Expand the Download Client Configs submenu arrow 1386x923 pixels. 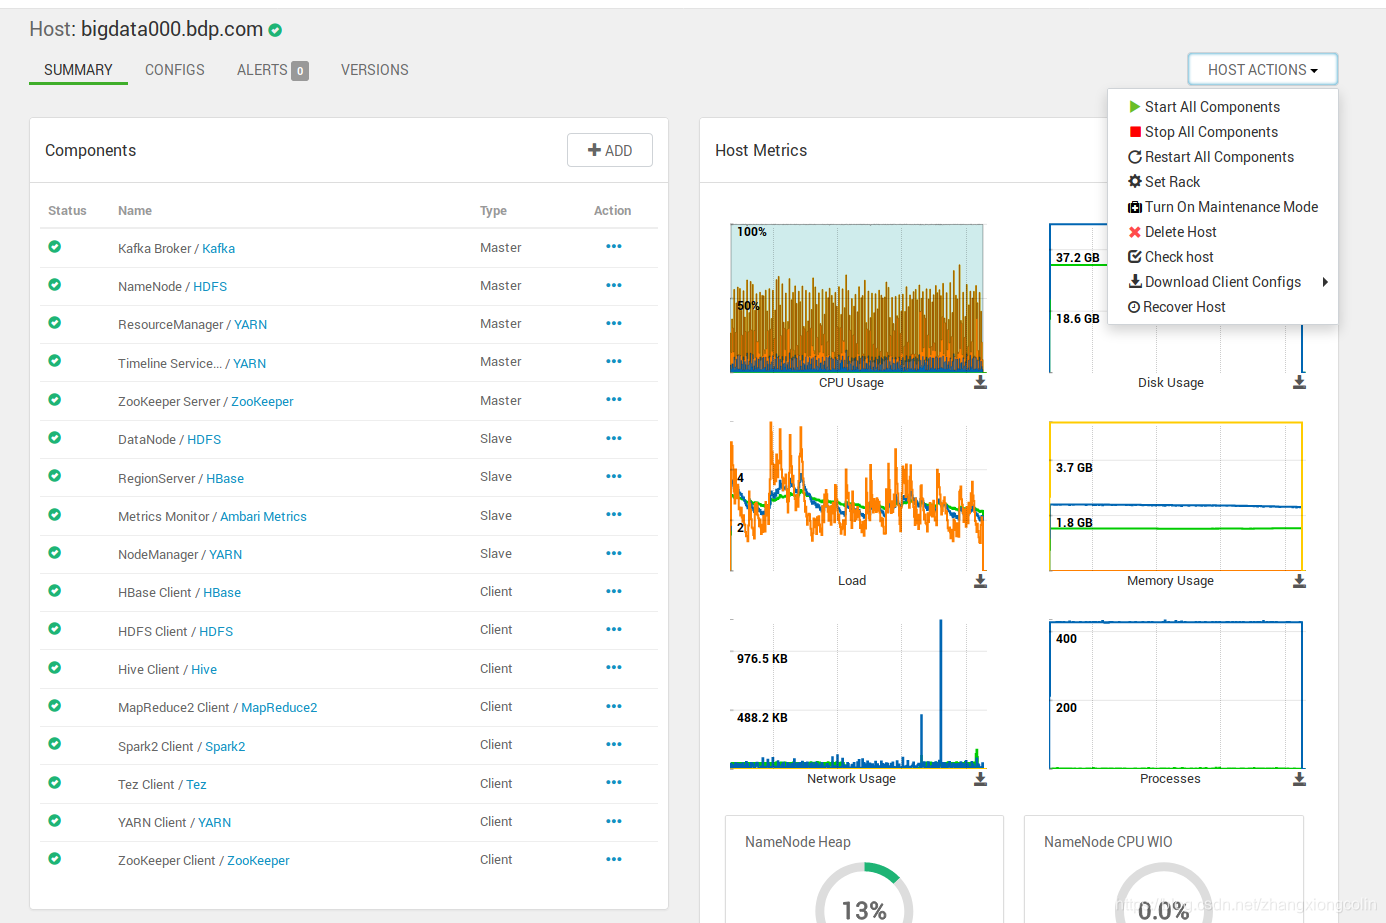[1325, 282]
